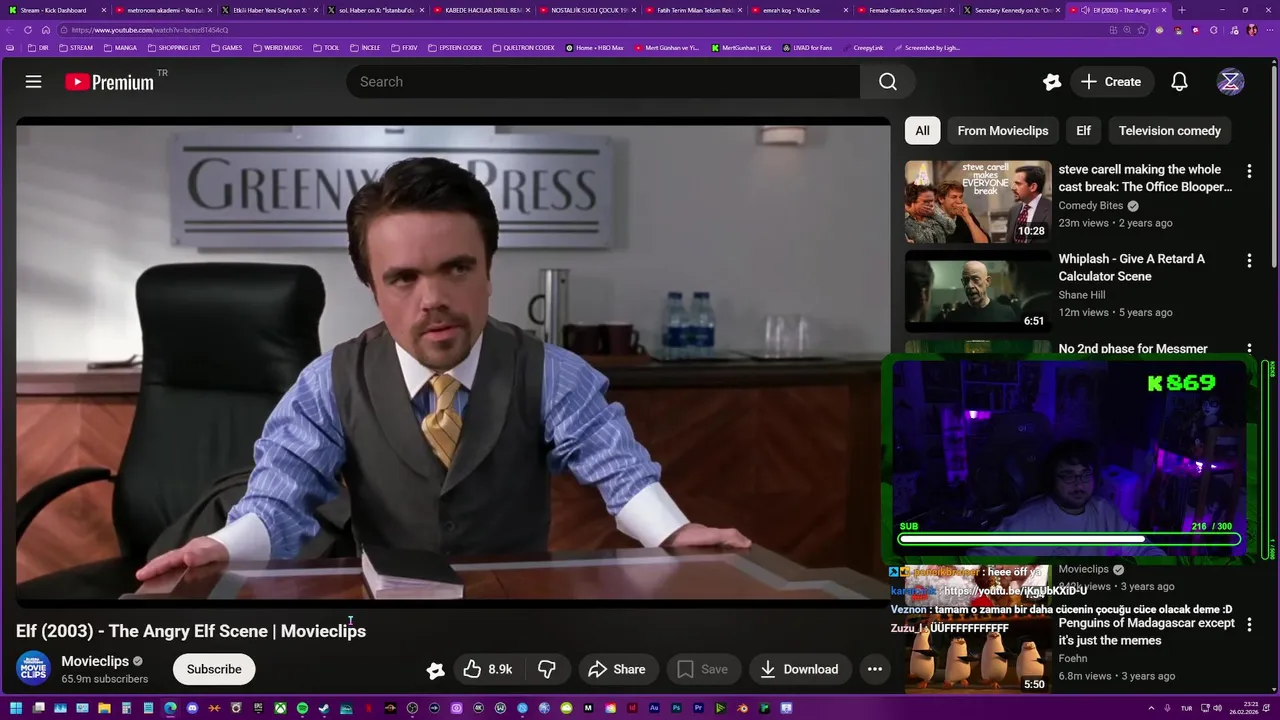Expand the GAMES bookmarks folder
The width and height of the screenshot is (1280, 720).
[226, 48]
